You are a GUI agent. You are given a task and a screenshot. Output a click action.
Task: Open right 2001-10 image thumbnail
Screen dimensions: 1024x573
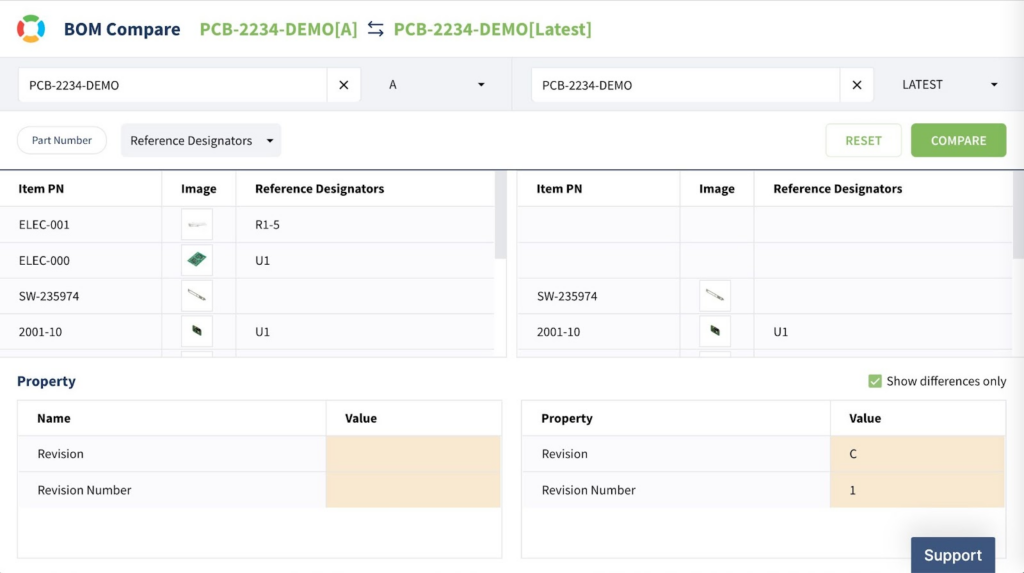[x=714, y=331]
